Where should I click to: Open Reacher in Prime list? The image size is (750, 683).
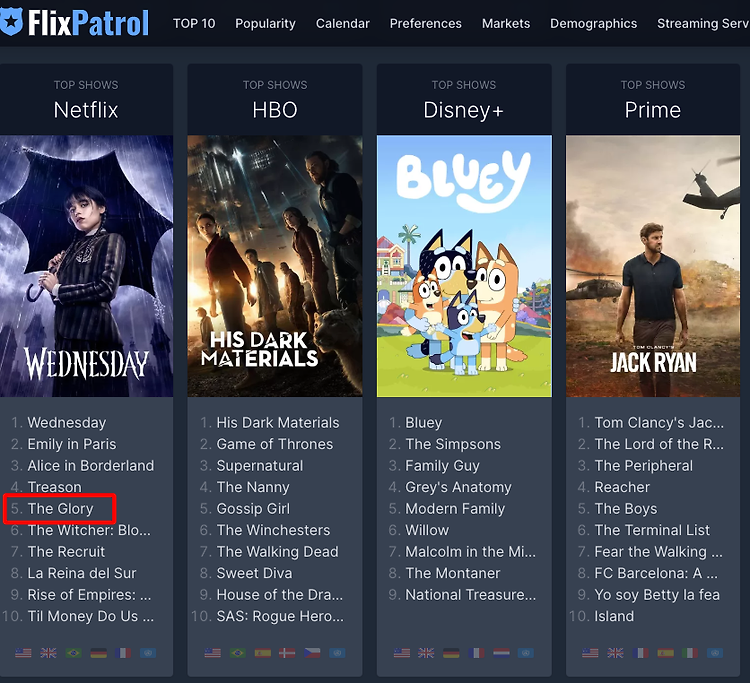pyautogui.click(x=622, y=487)
